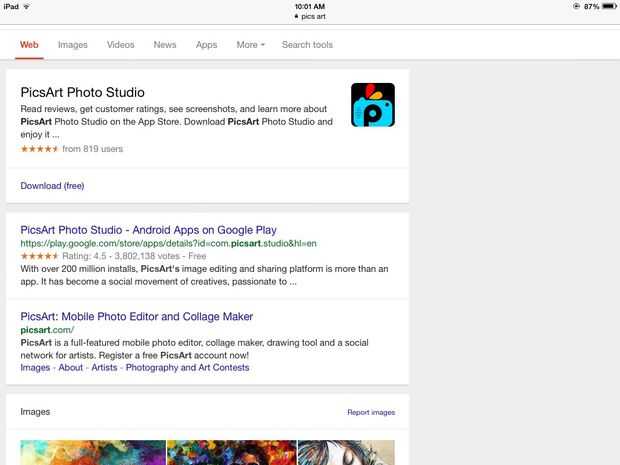Open middle colorful painting image thumbnail

pos(232,453)
